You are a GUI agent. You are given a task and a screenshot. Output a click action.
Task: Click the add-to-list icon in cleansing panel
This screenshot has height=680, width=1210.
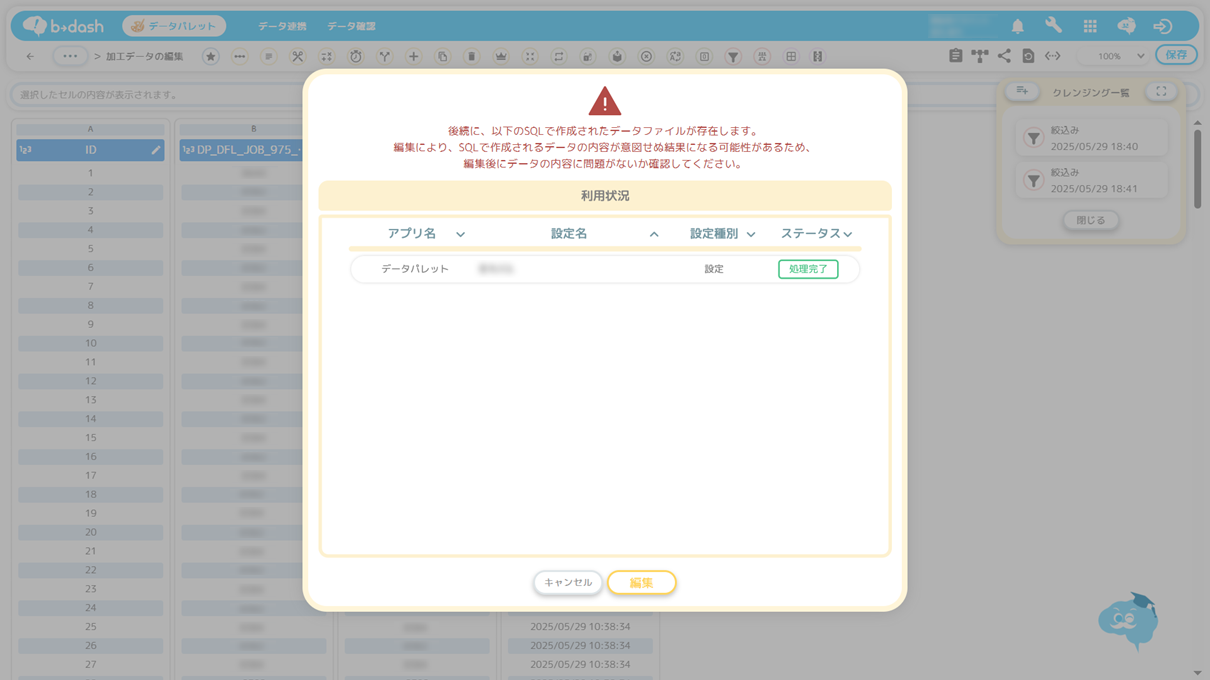click(x=1022, y=91)
